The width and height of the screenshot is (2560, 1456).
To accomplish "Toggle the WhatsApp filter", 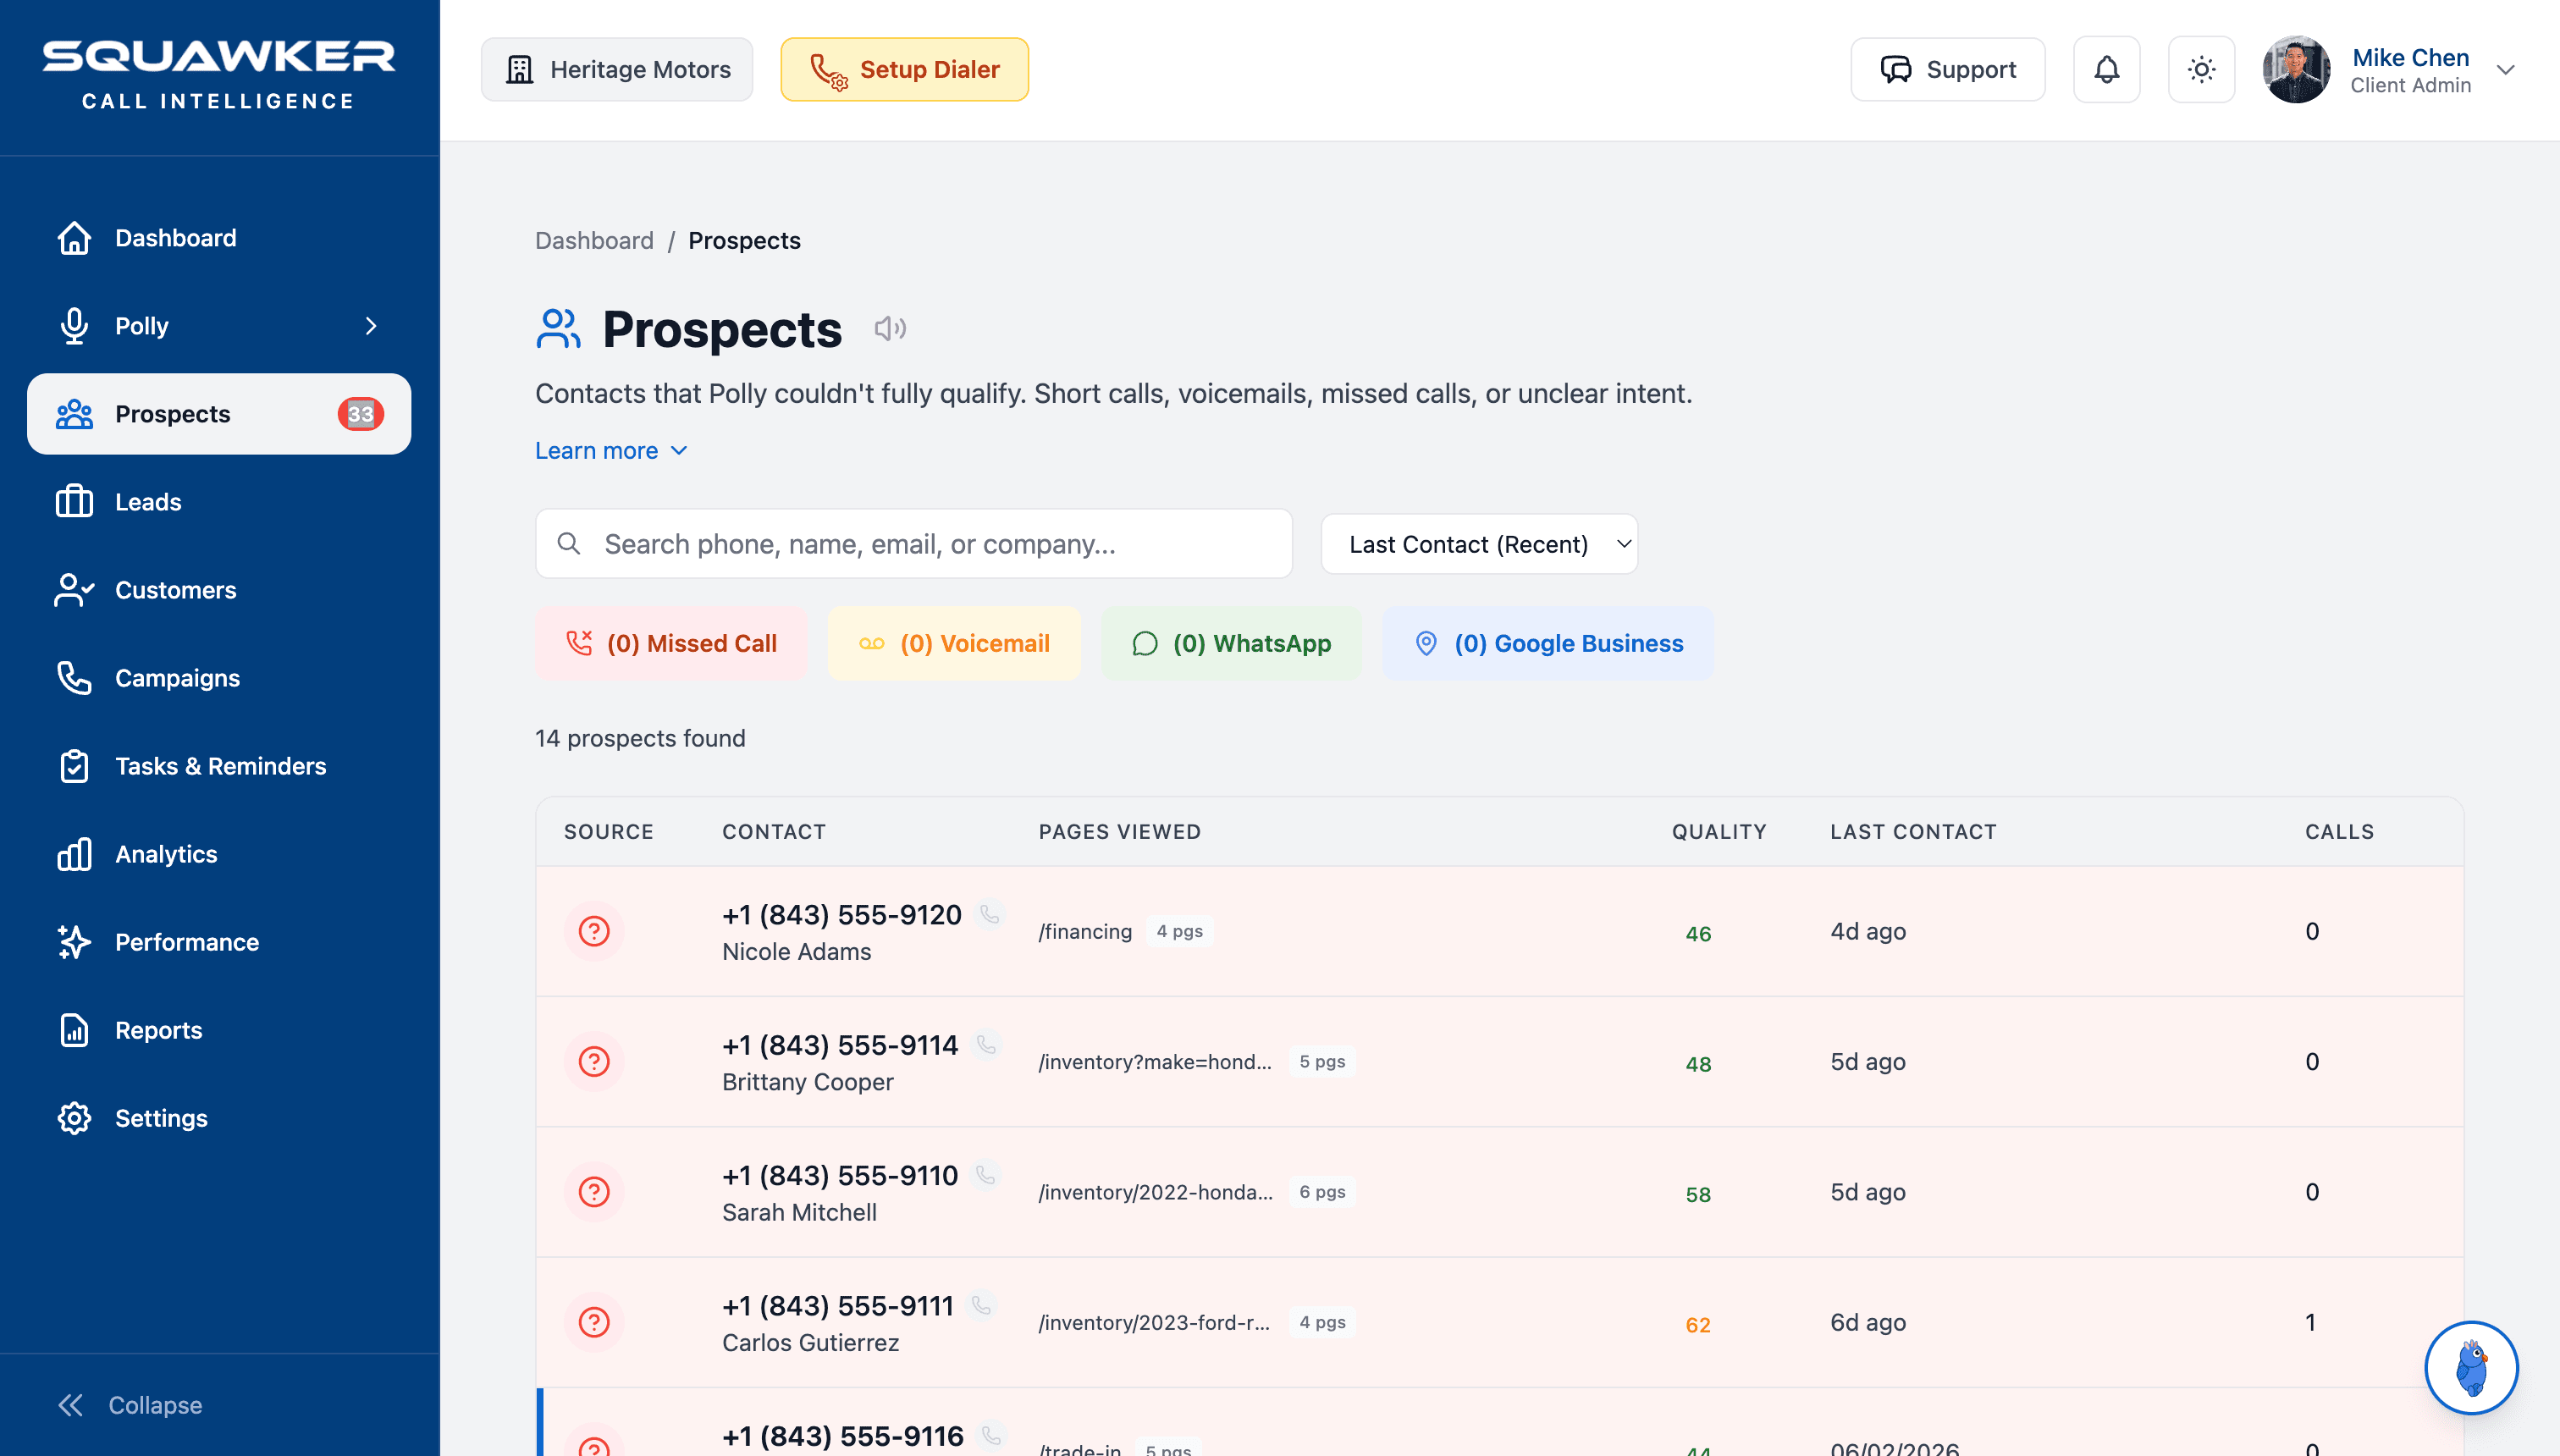I will click(1231, 643).
